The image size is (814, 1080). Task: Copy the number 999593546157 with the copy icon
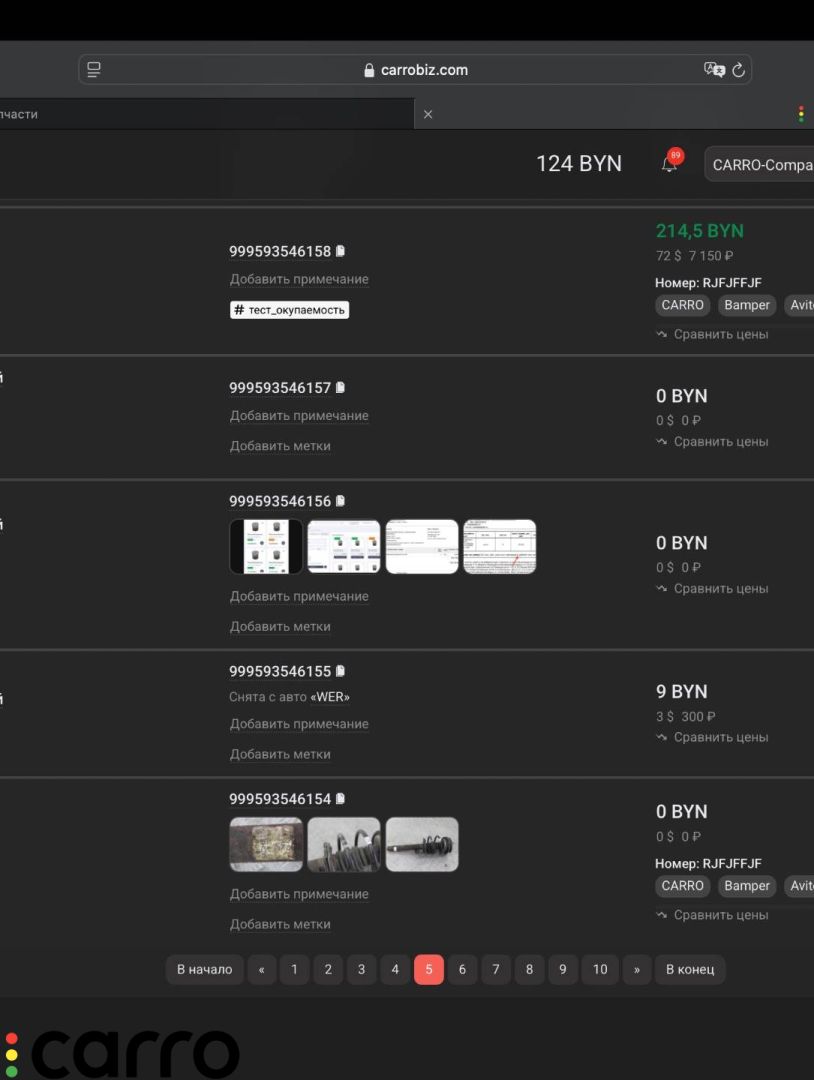[x=340, y=388]
